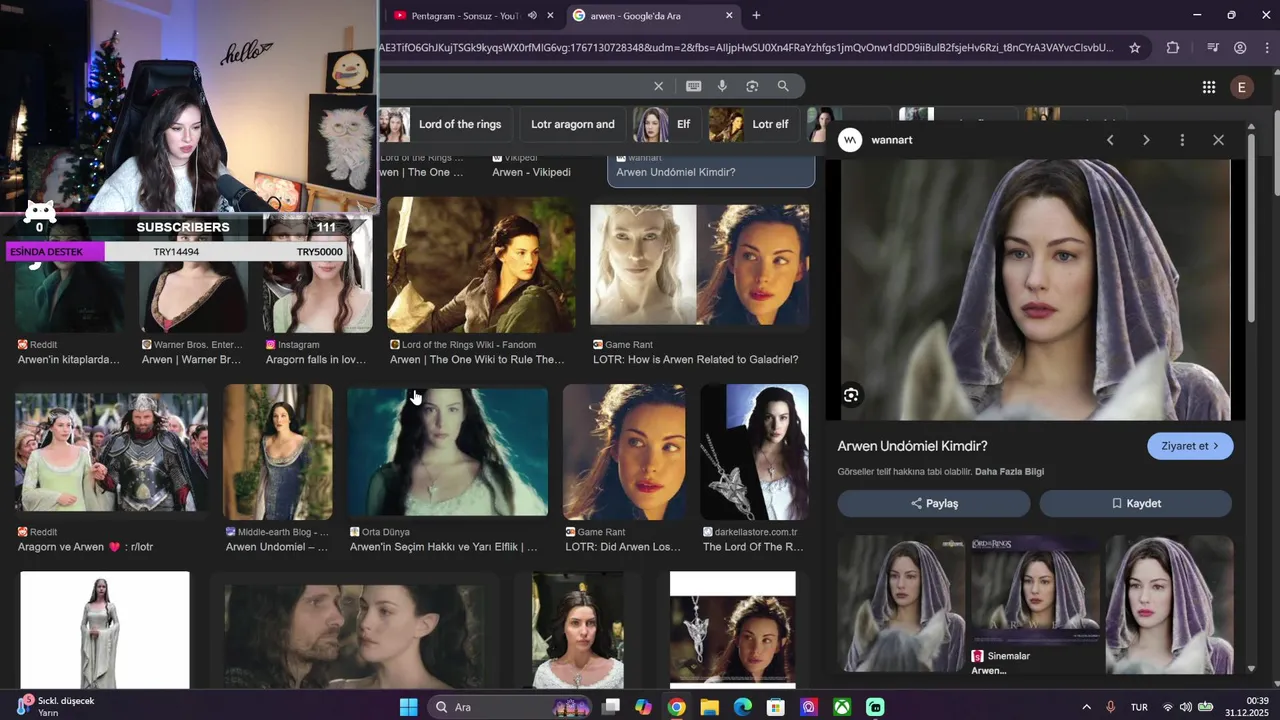Apply the Lotr elf filter chip
The width and height of the screenshot is (1280, 720).
[755, 125]
